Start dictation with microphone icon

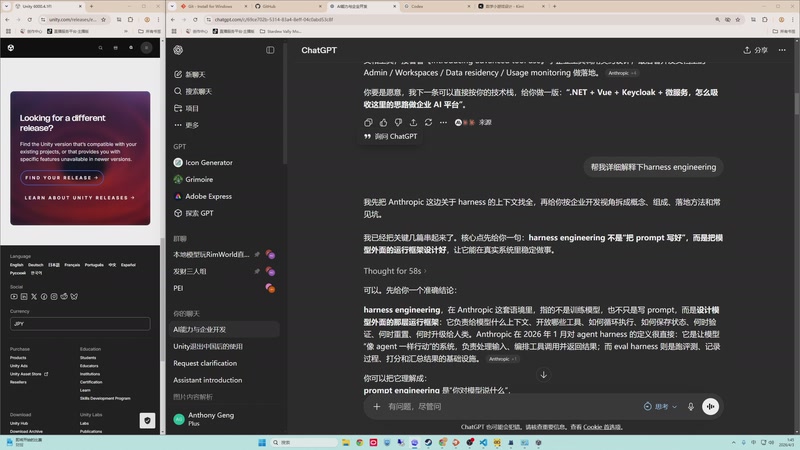point(691,407)
